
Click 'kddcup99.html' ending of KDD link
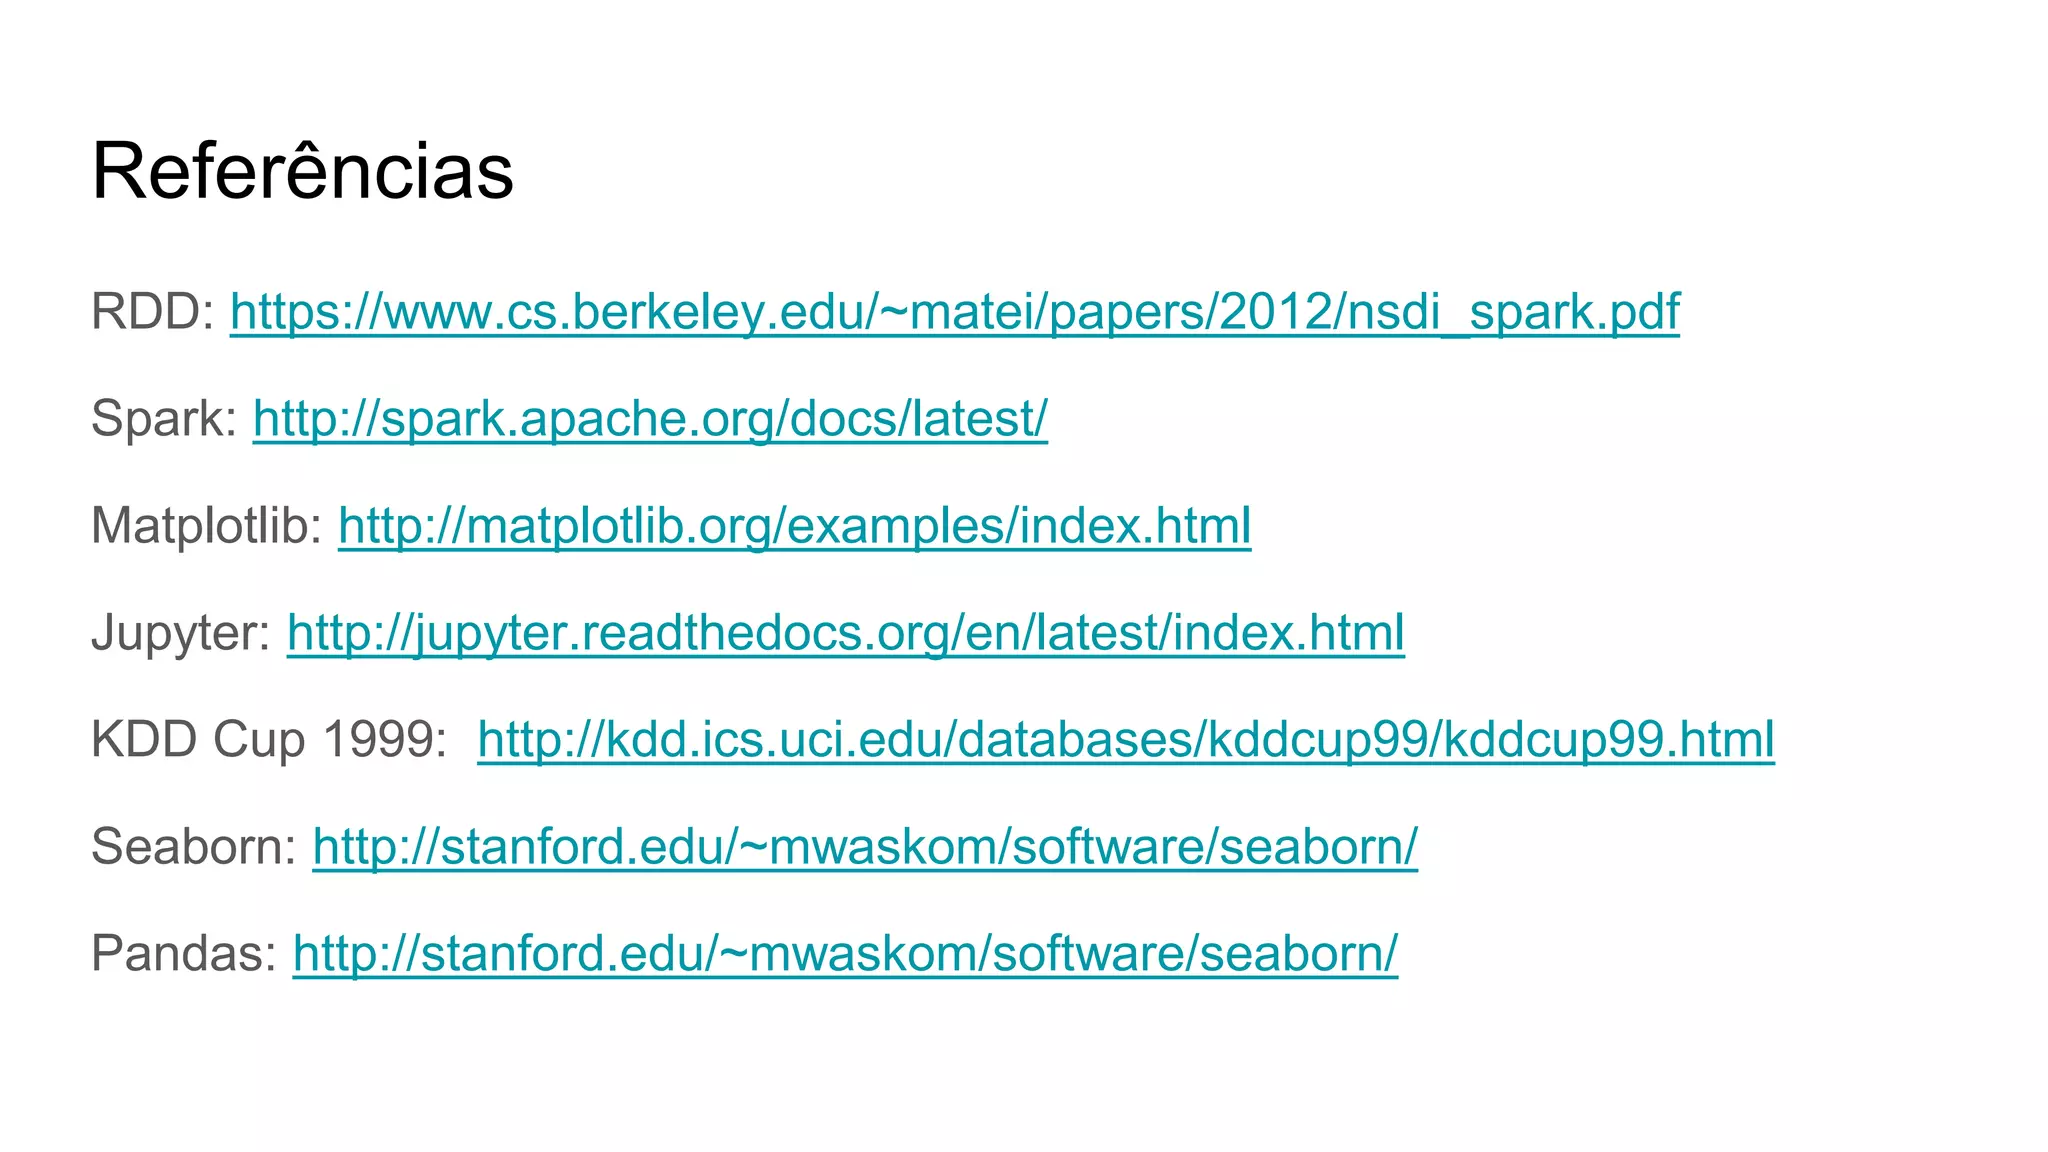1608,740
